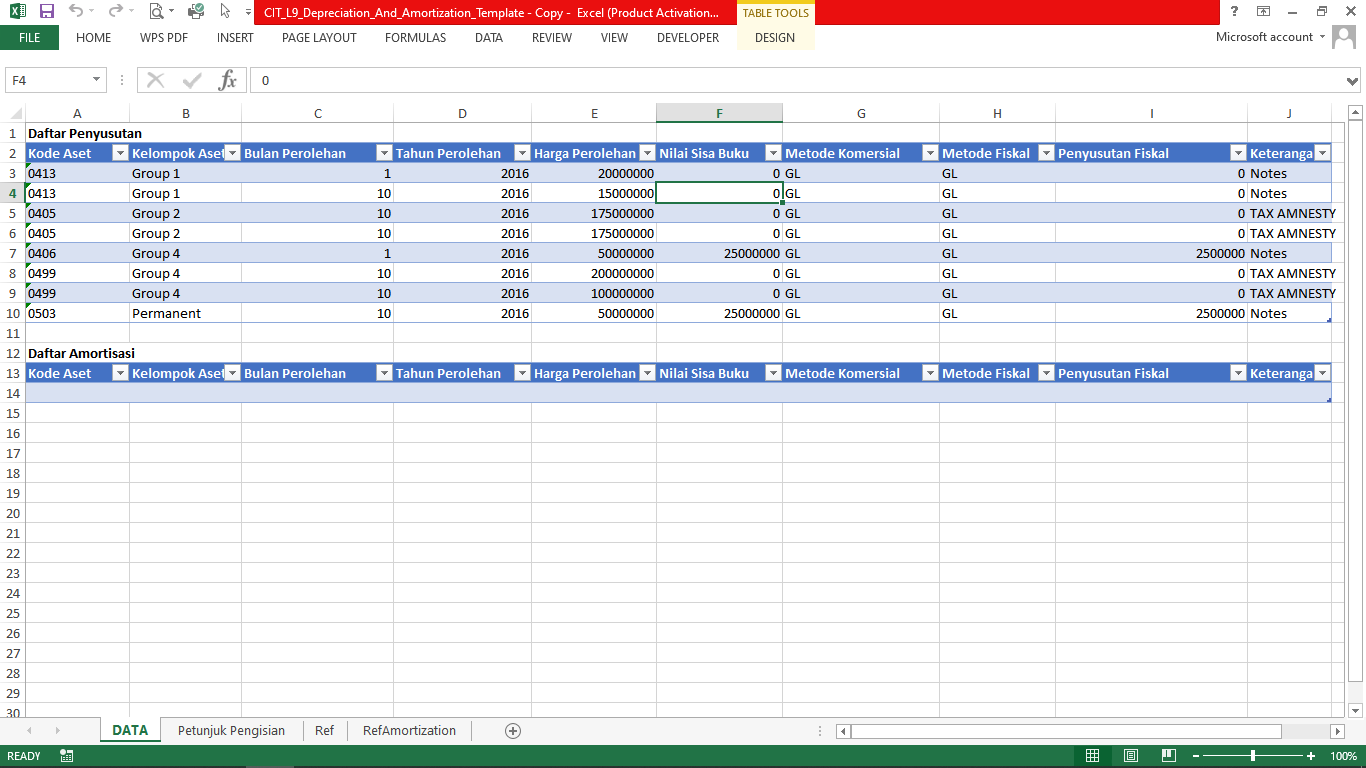The height and width of the screenshot is (768, 1366).
Task: Expand the Name Box dropdown arrow
Action: point(97,80)
